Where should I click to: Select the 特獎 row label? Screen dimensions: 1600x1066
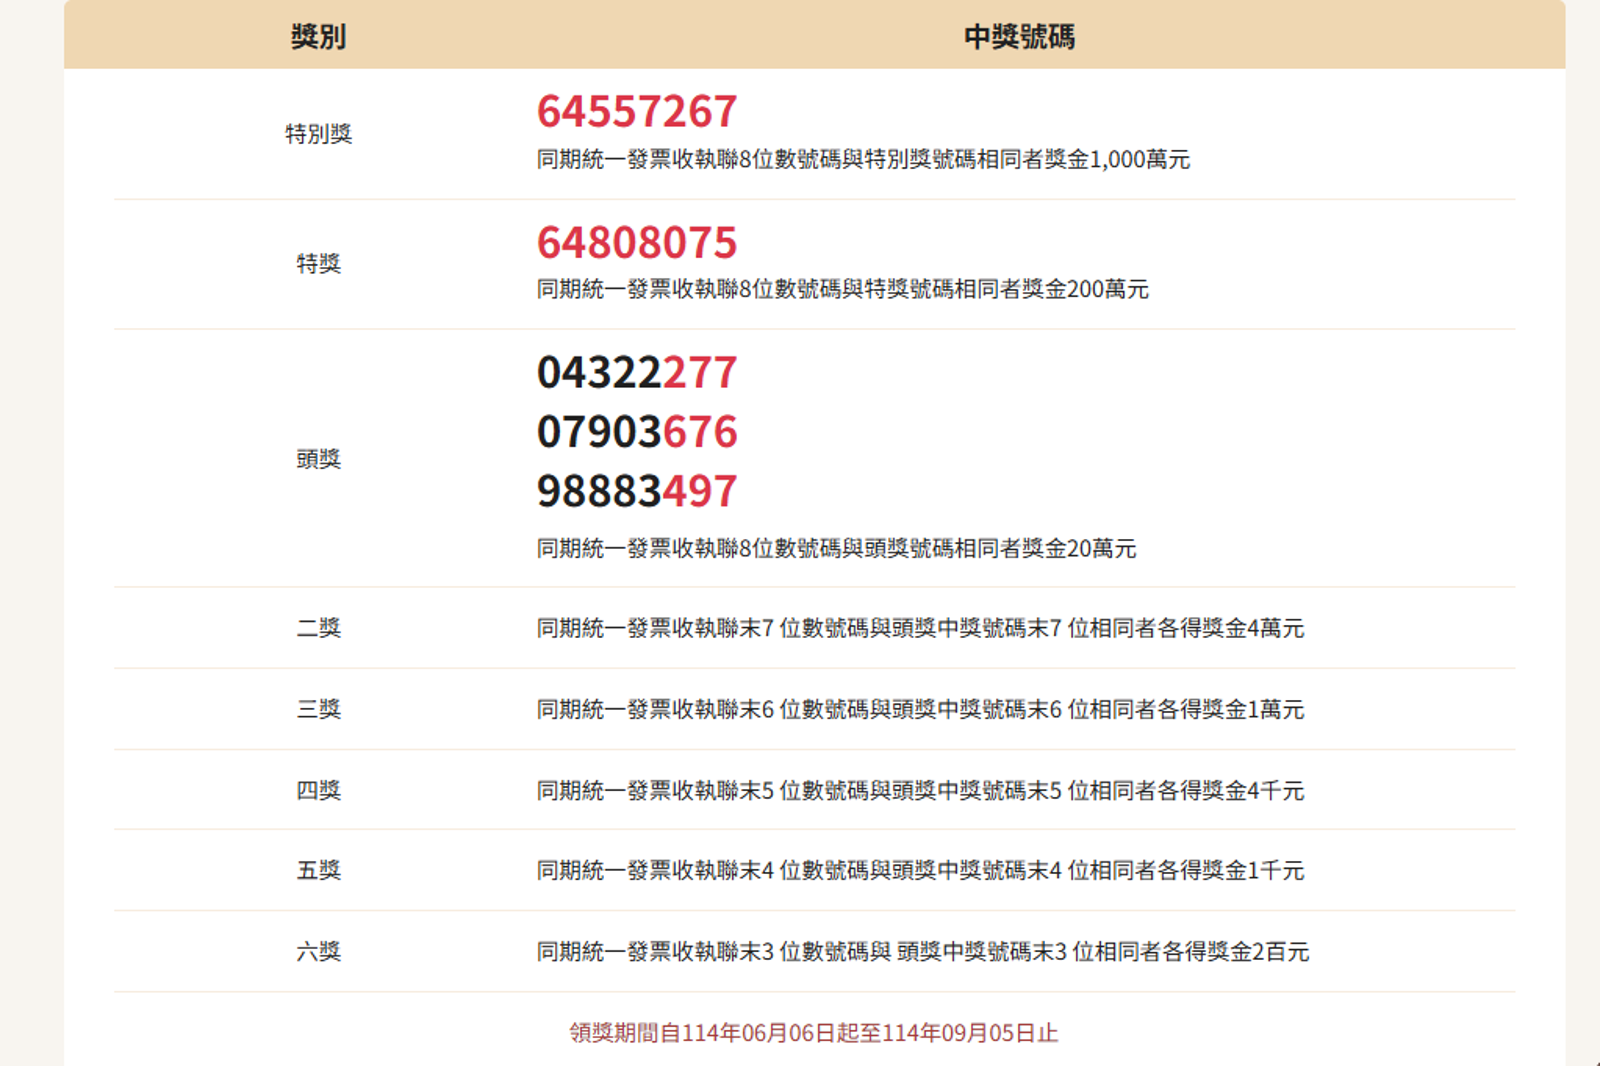tap(318, 264)
